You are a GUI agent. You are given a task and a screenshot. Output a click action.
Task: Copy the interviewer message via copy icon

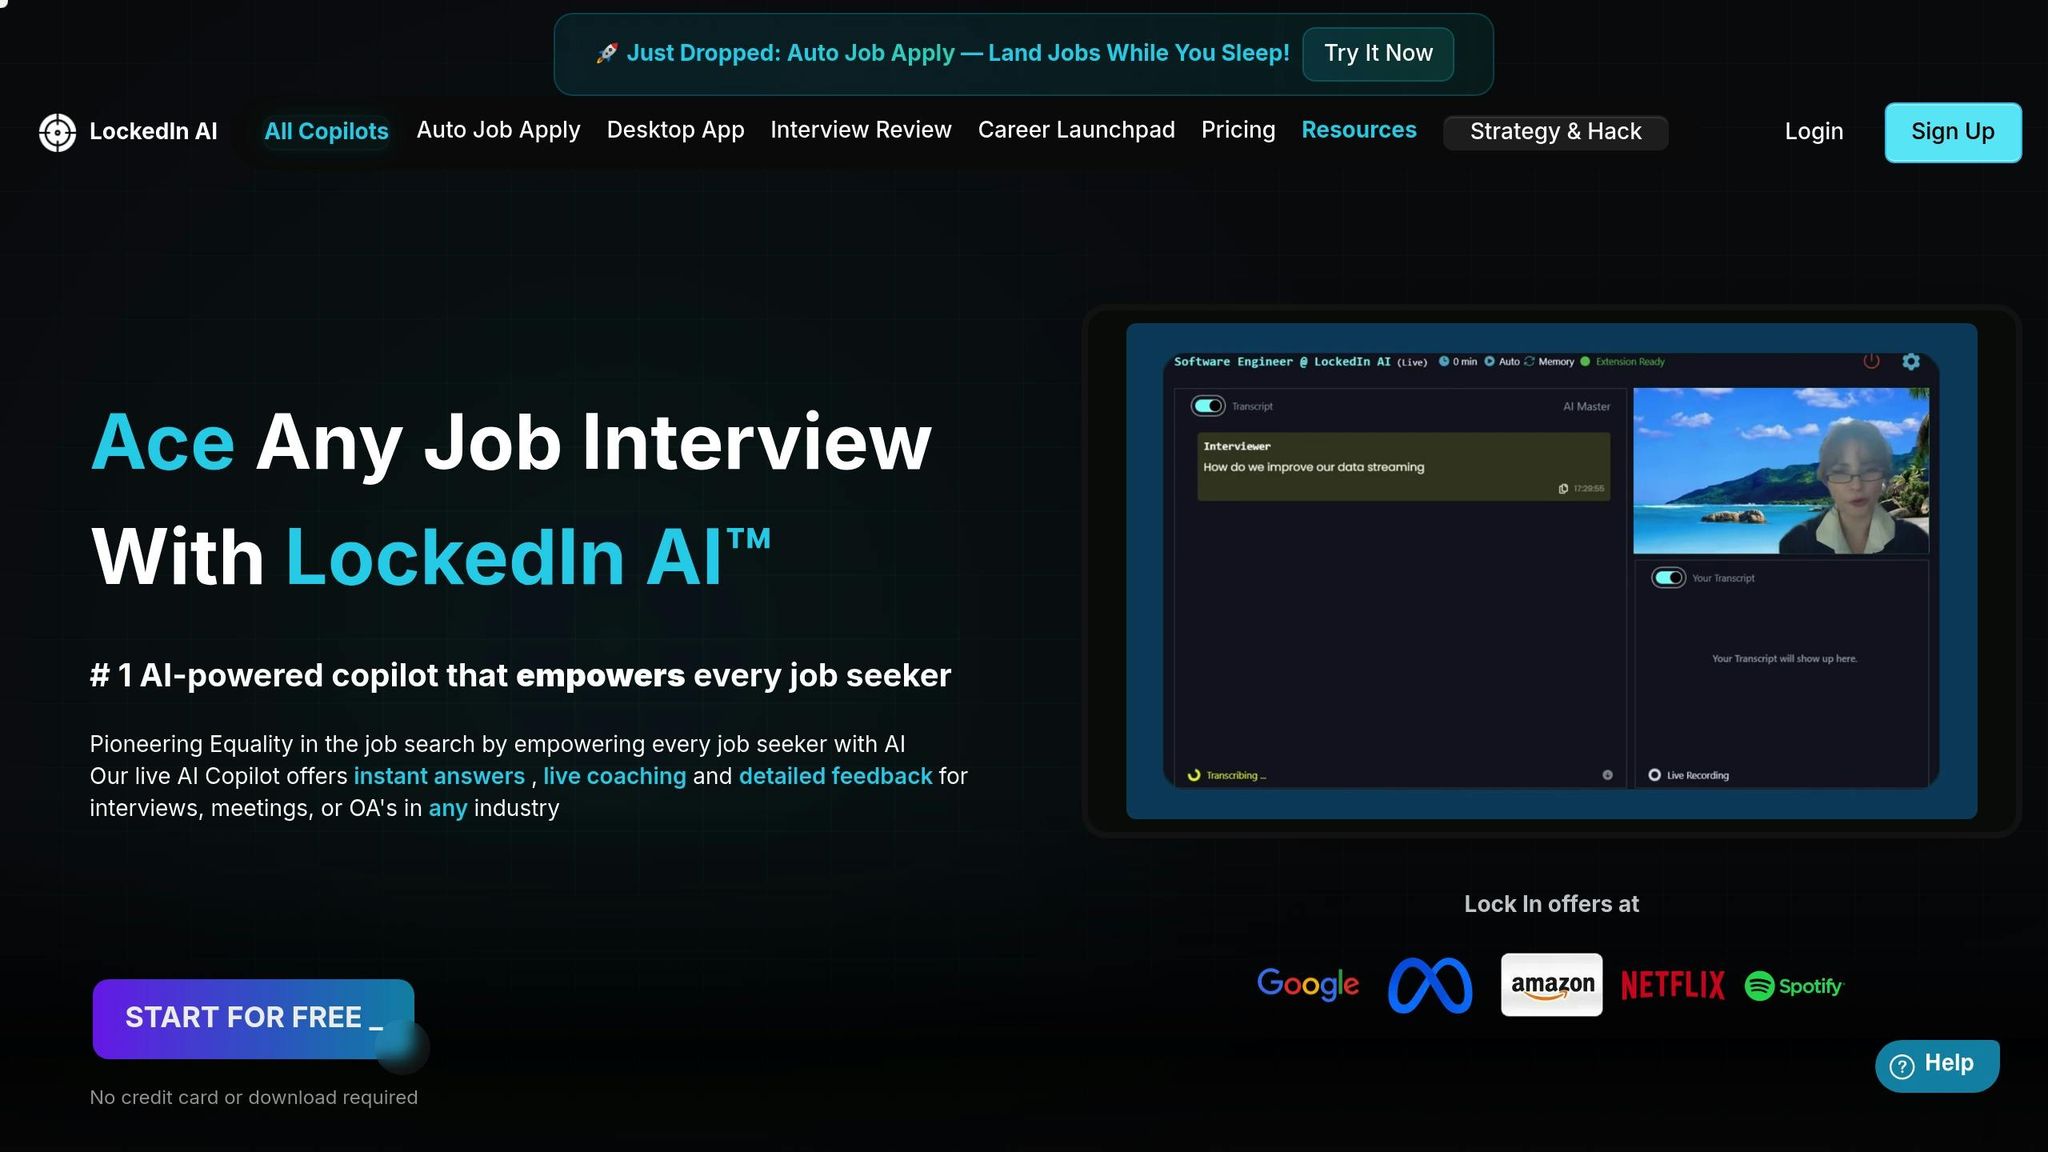[x=1563, y=489]
